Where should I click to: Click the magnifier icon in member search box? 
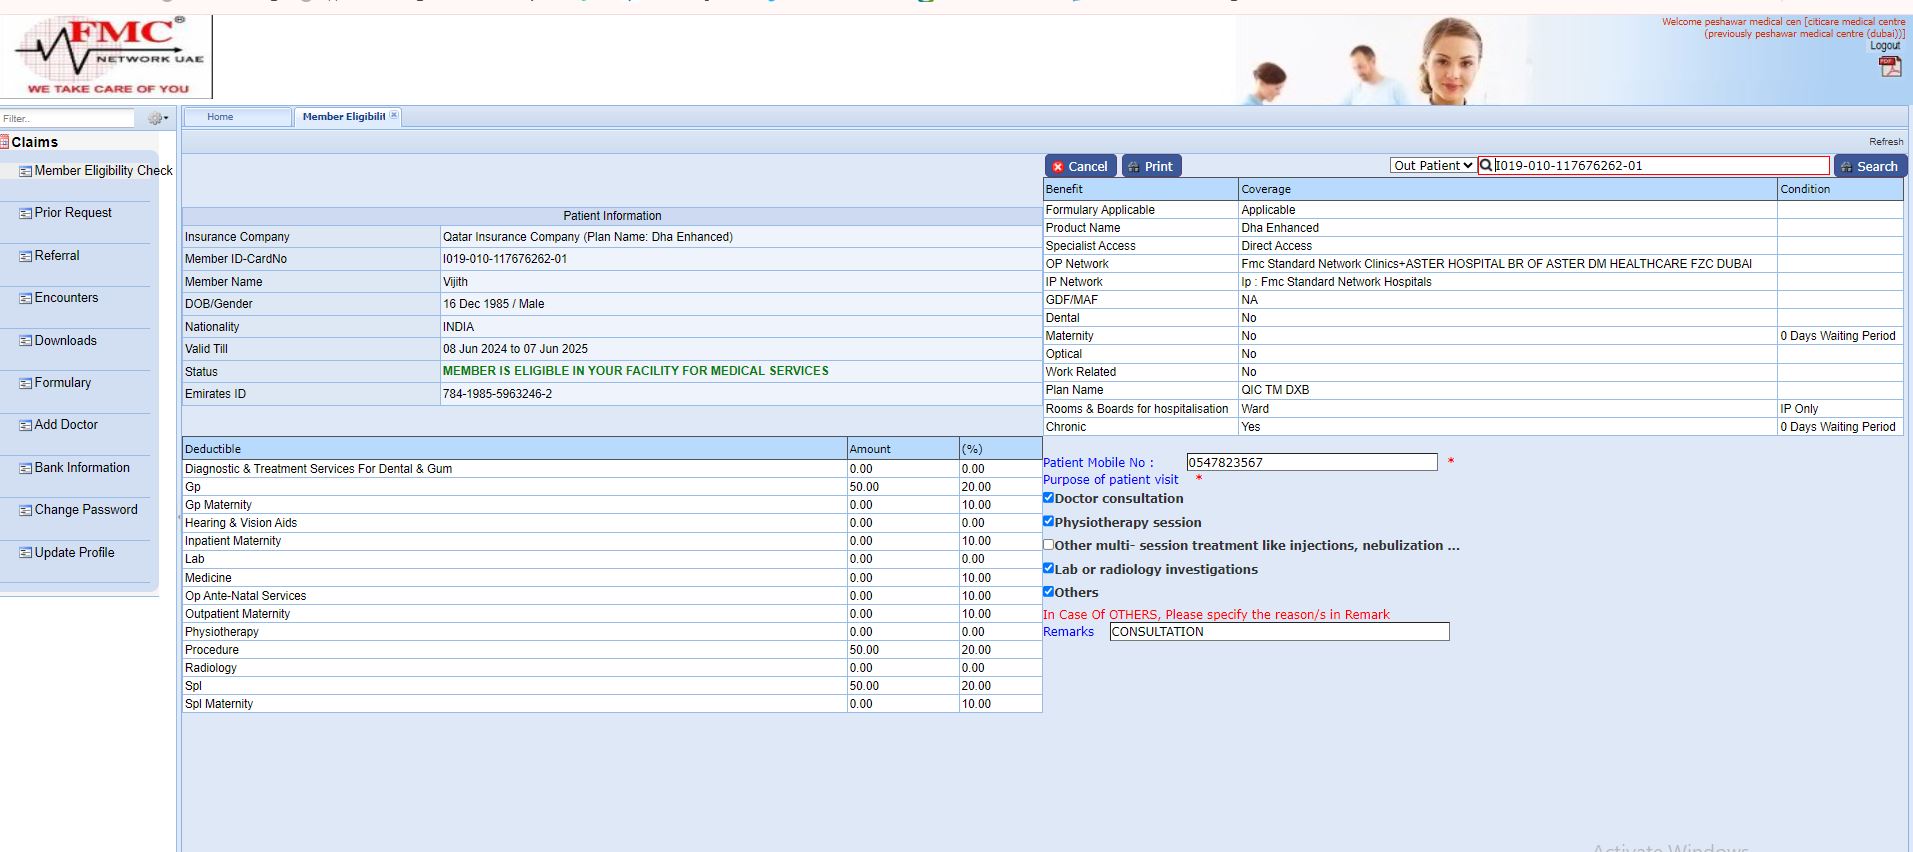click(1486, 166)
